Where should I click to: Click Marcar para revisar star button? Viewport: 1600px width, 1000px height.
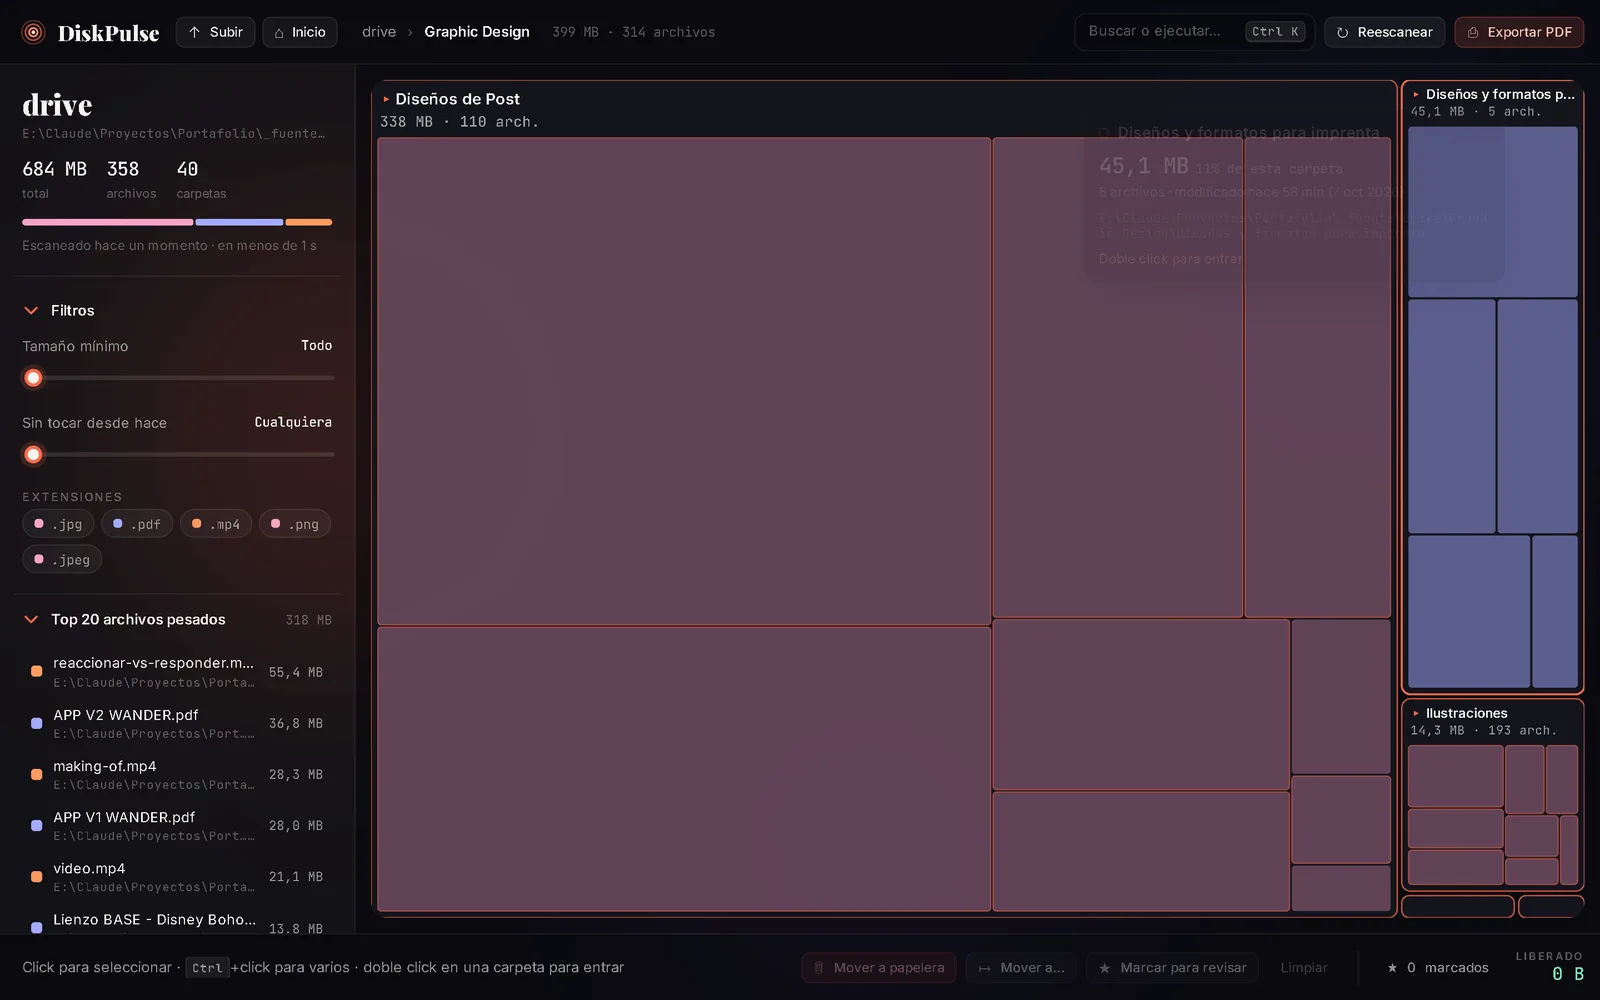pos(1172,968)
